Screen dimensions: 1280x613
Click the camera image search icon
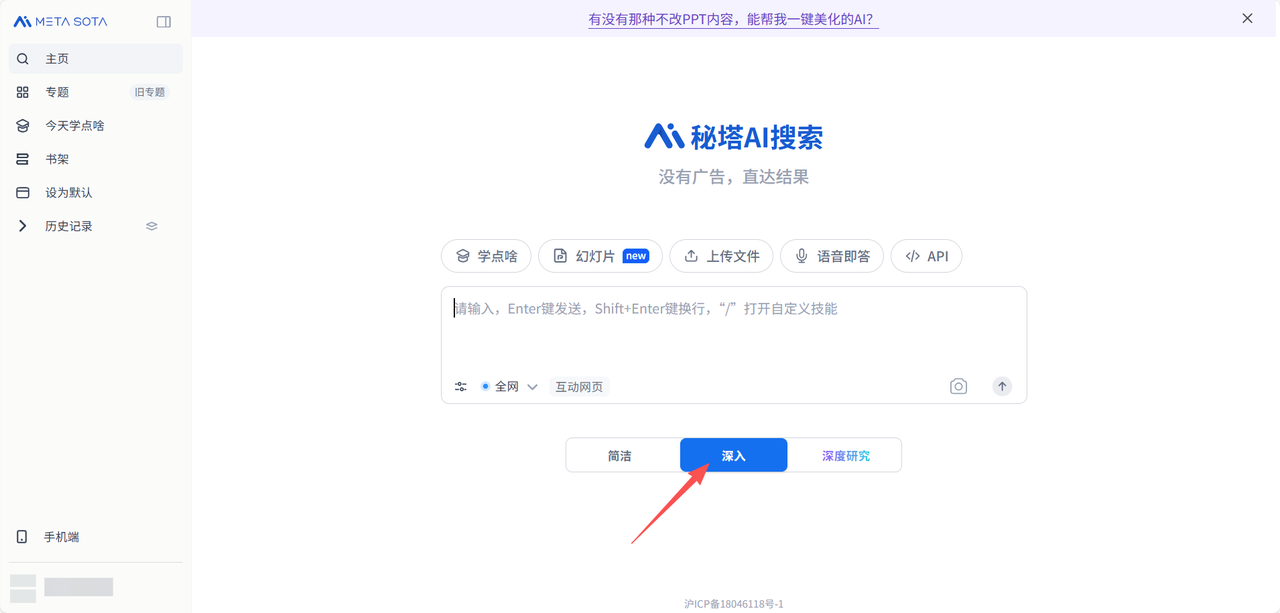click(x=958, y=386)
